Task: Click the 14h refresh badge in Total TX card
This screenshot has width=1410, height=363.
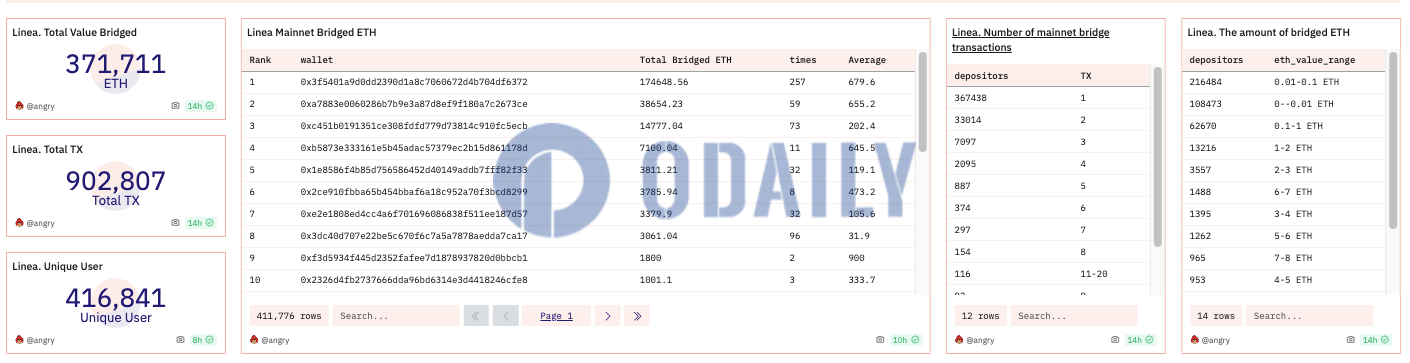Action: (201, 223)
